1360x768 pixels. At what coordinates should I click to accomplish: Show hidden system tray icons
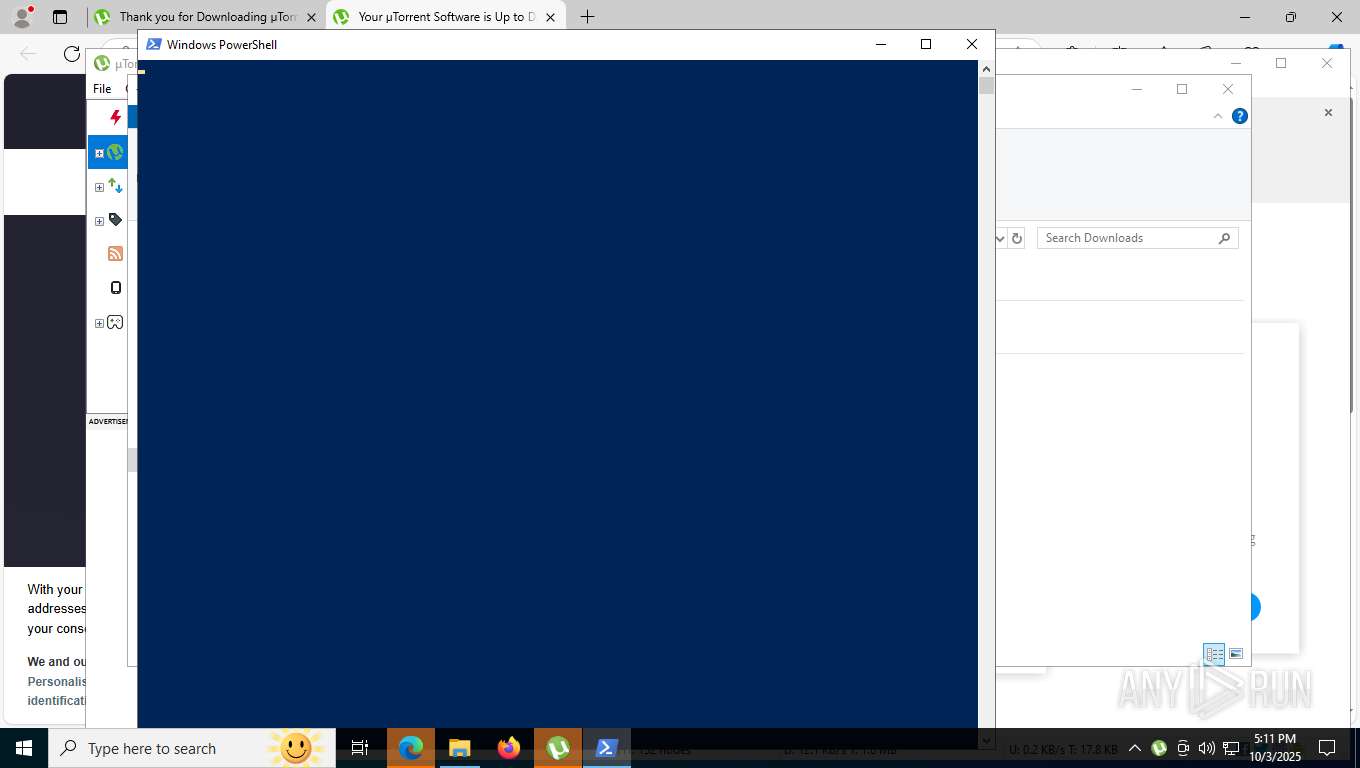(1134, 748)
